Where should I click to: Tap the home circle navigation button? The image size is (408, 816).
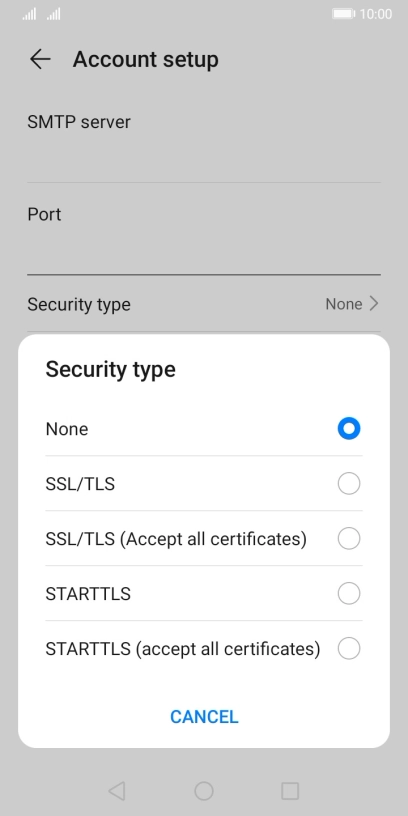click(x=204, y=790)
